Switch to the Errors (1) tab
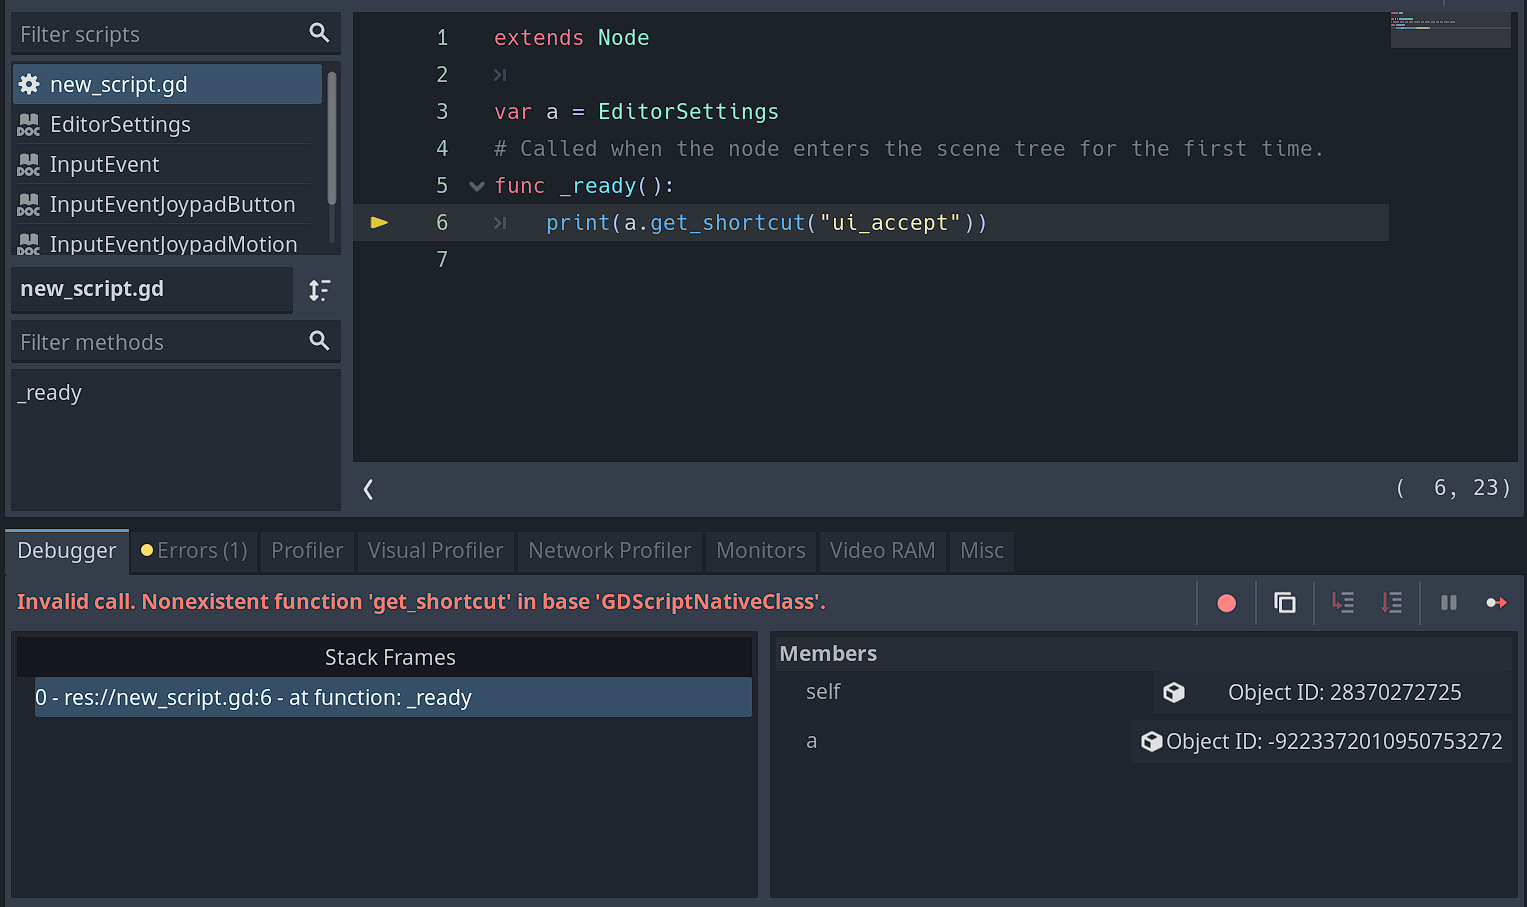 pos(193,551)
